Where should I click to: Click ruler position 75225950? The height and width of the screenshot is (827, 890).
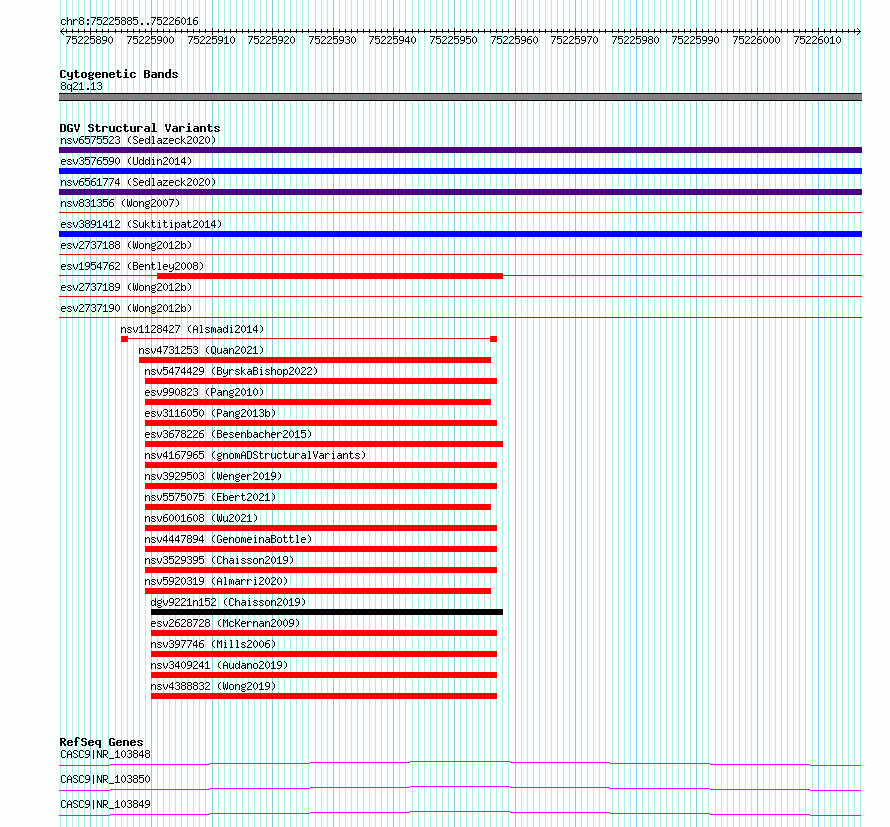[x=454, y=40]
